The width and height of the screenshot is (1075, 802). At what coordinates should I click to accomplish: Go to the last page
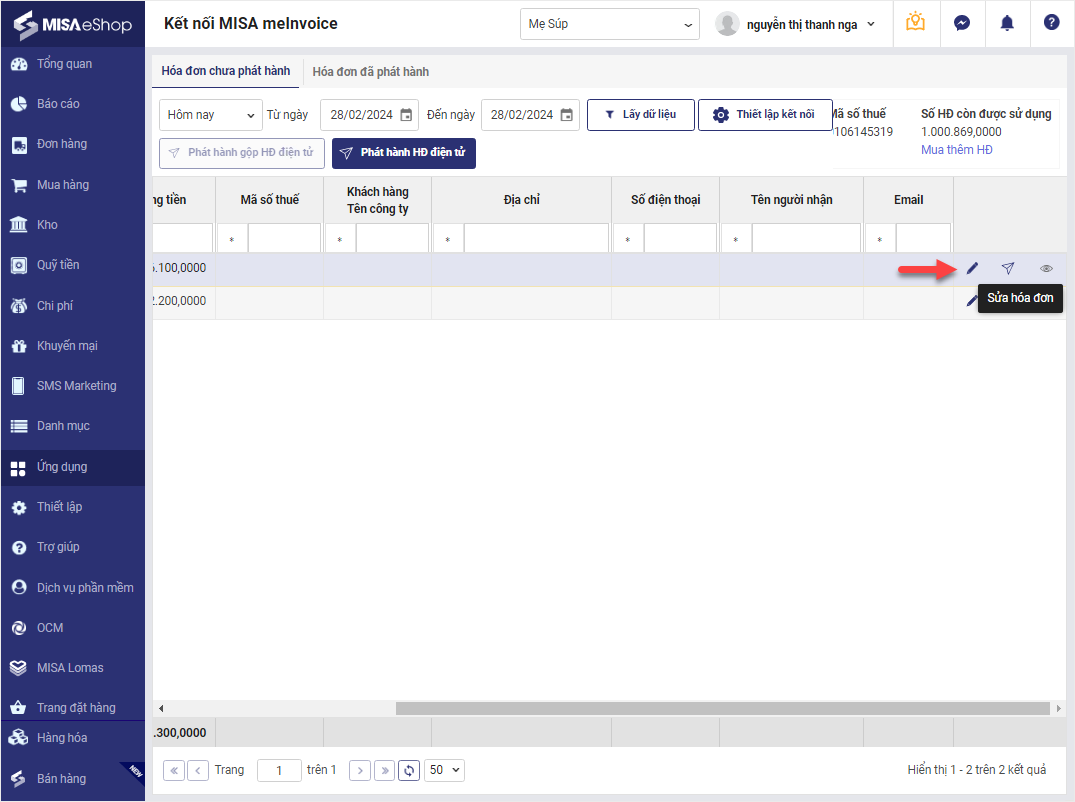click(x=385, y=770)
